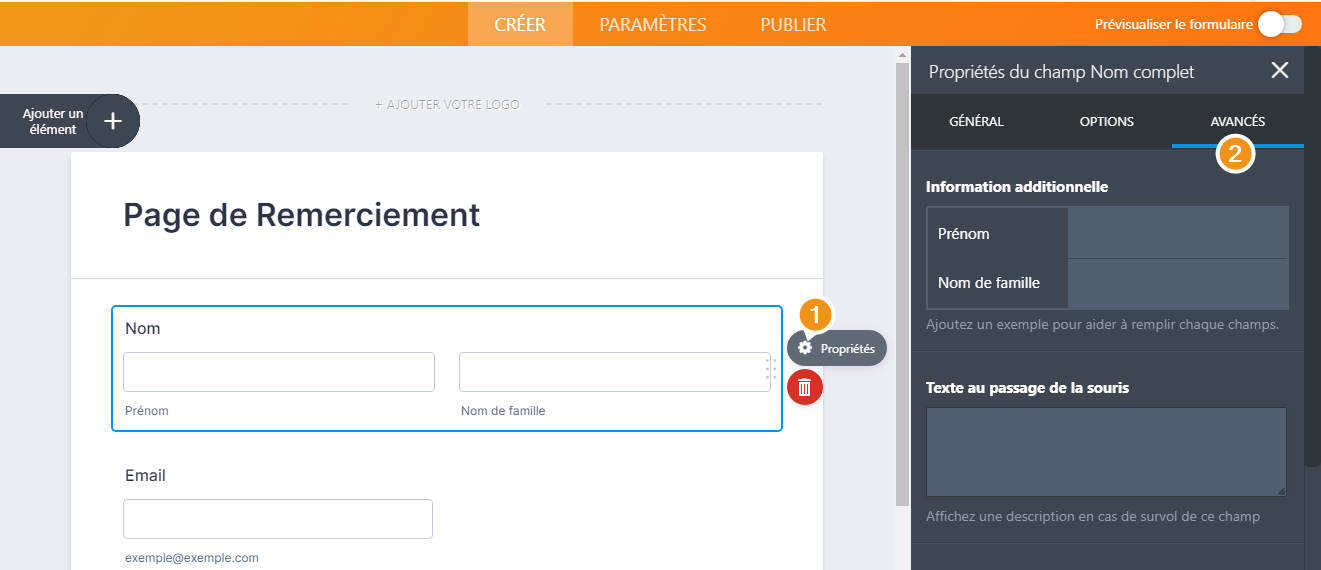Image resolution: width=1321 pixels, height=570 pixels.
Task: Click Ajouter un élément label
Action: (53, 121)
